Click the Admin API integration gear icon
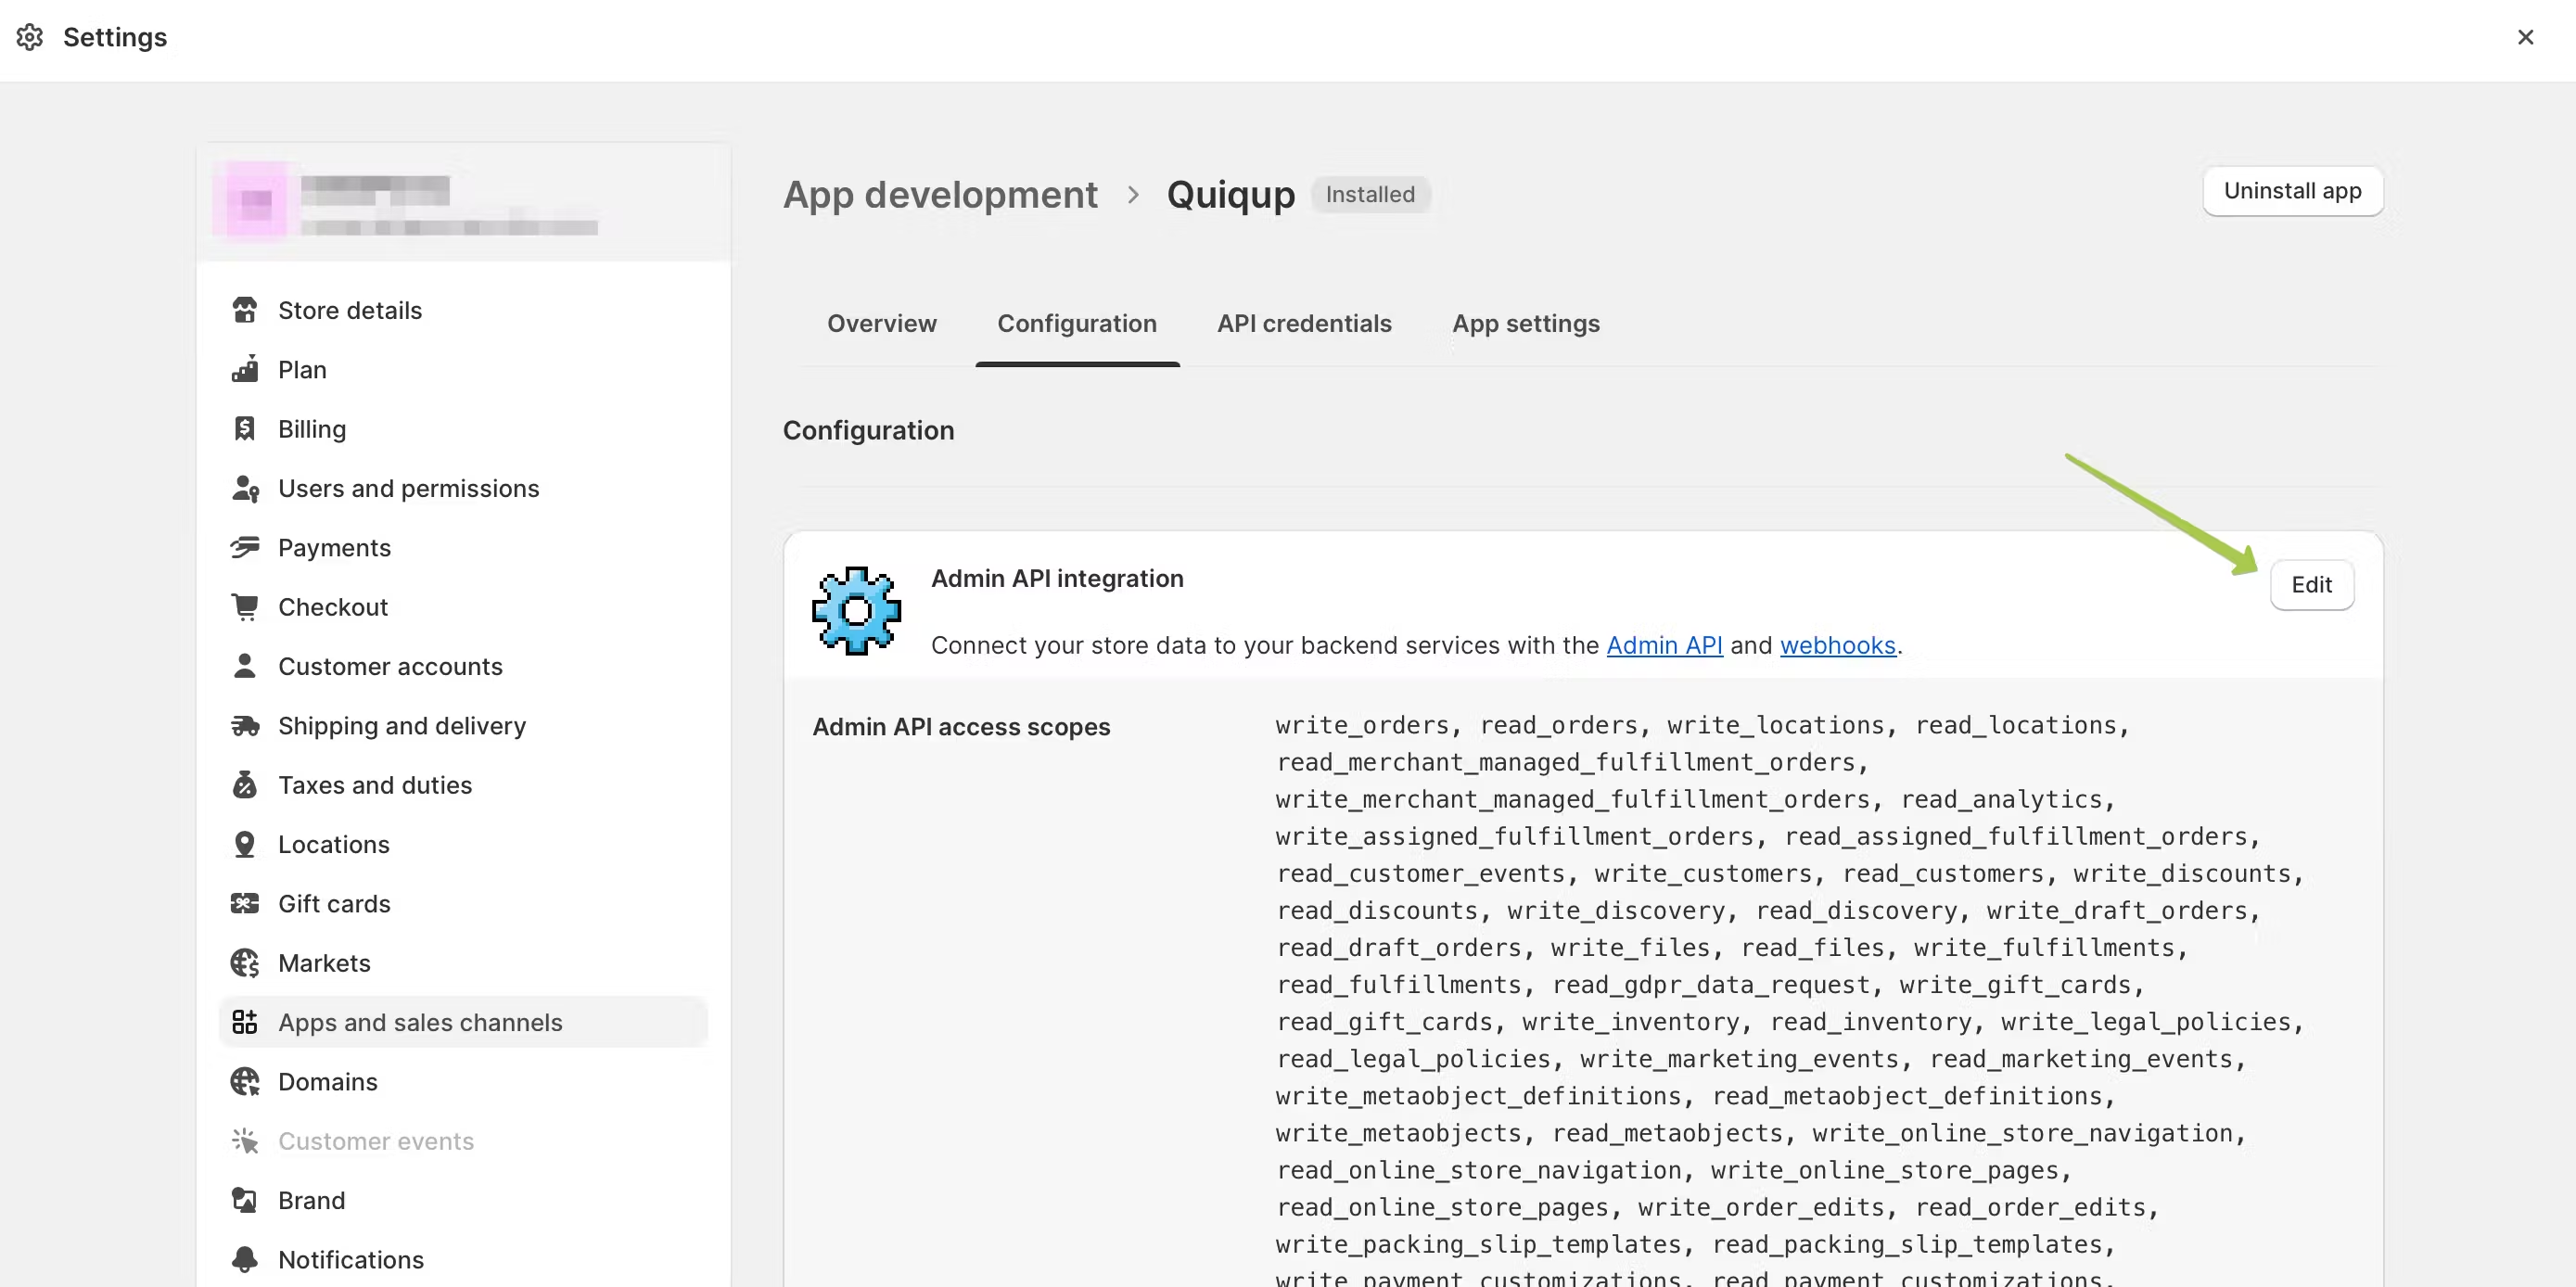 click(856, 611)
